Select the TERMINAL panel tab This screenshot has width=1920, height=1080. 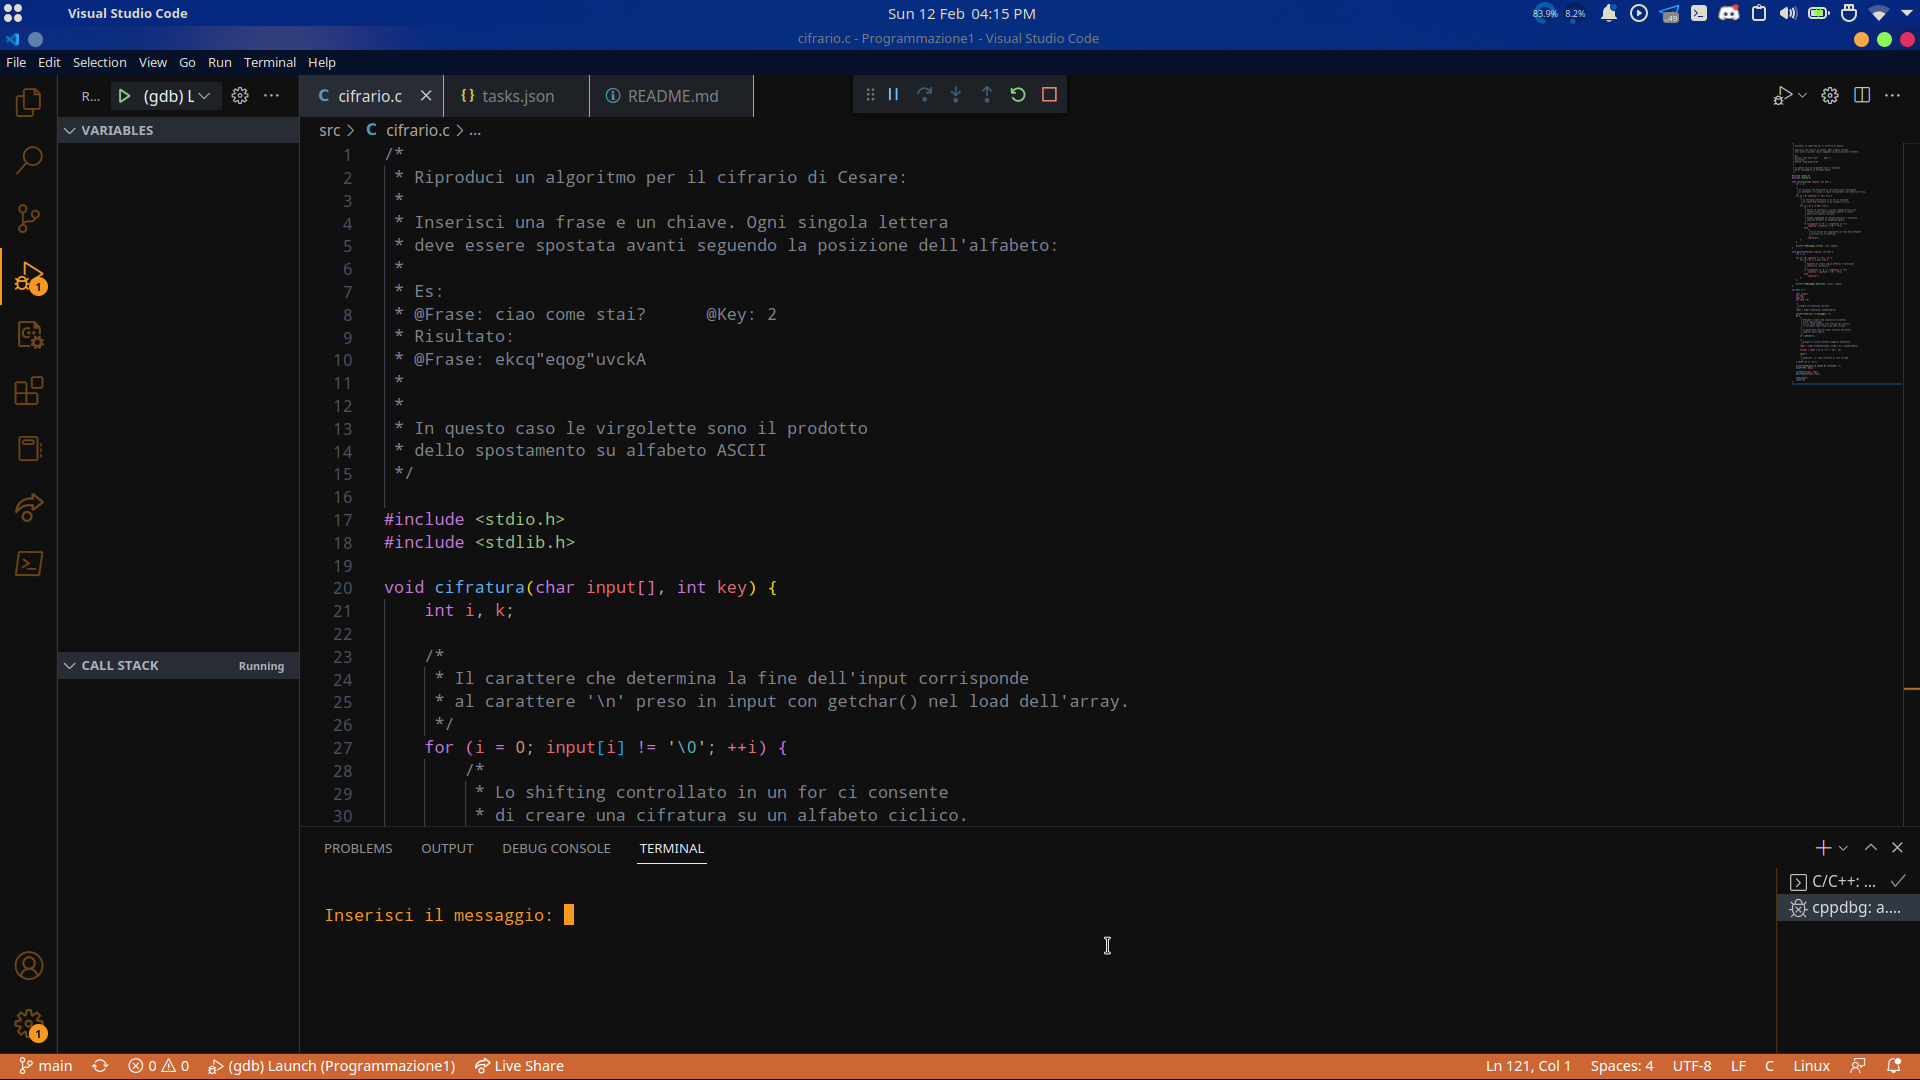(672, 849)
